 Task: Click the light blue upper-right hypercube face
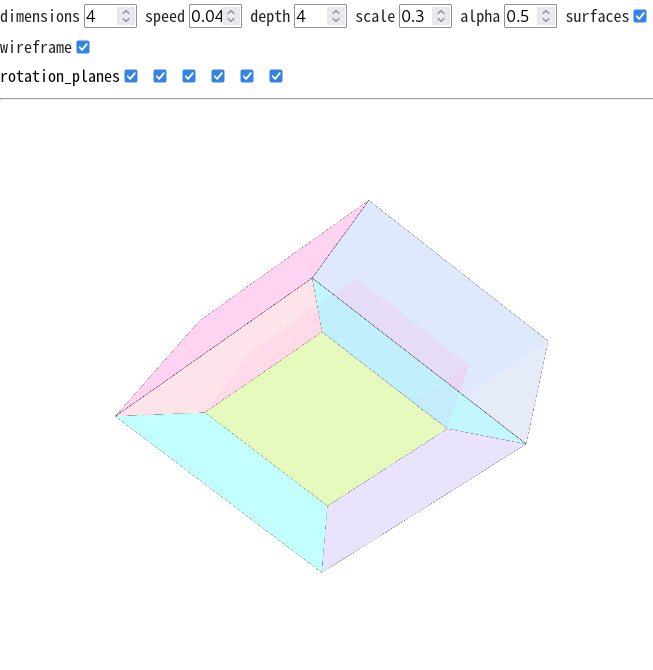[440, 280]
